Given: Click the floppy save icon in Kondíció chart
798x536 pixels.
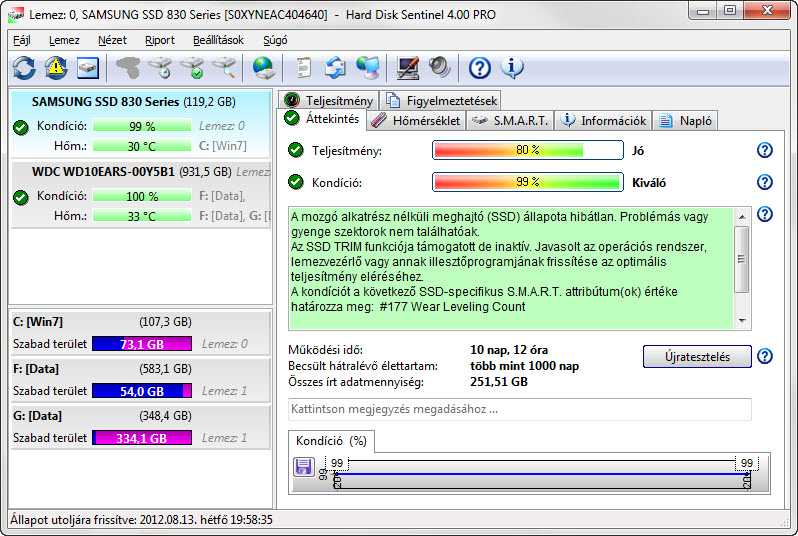Looking at the screenshot, I should click(304, 466).
